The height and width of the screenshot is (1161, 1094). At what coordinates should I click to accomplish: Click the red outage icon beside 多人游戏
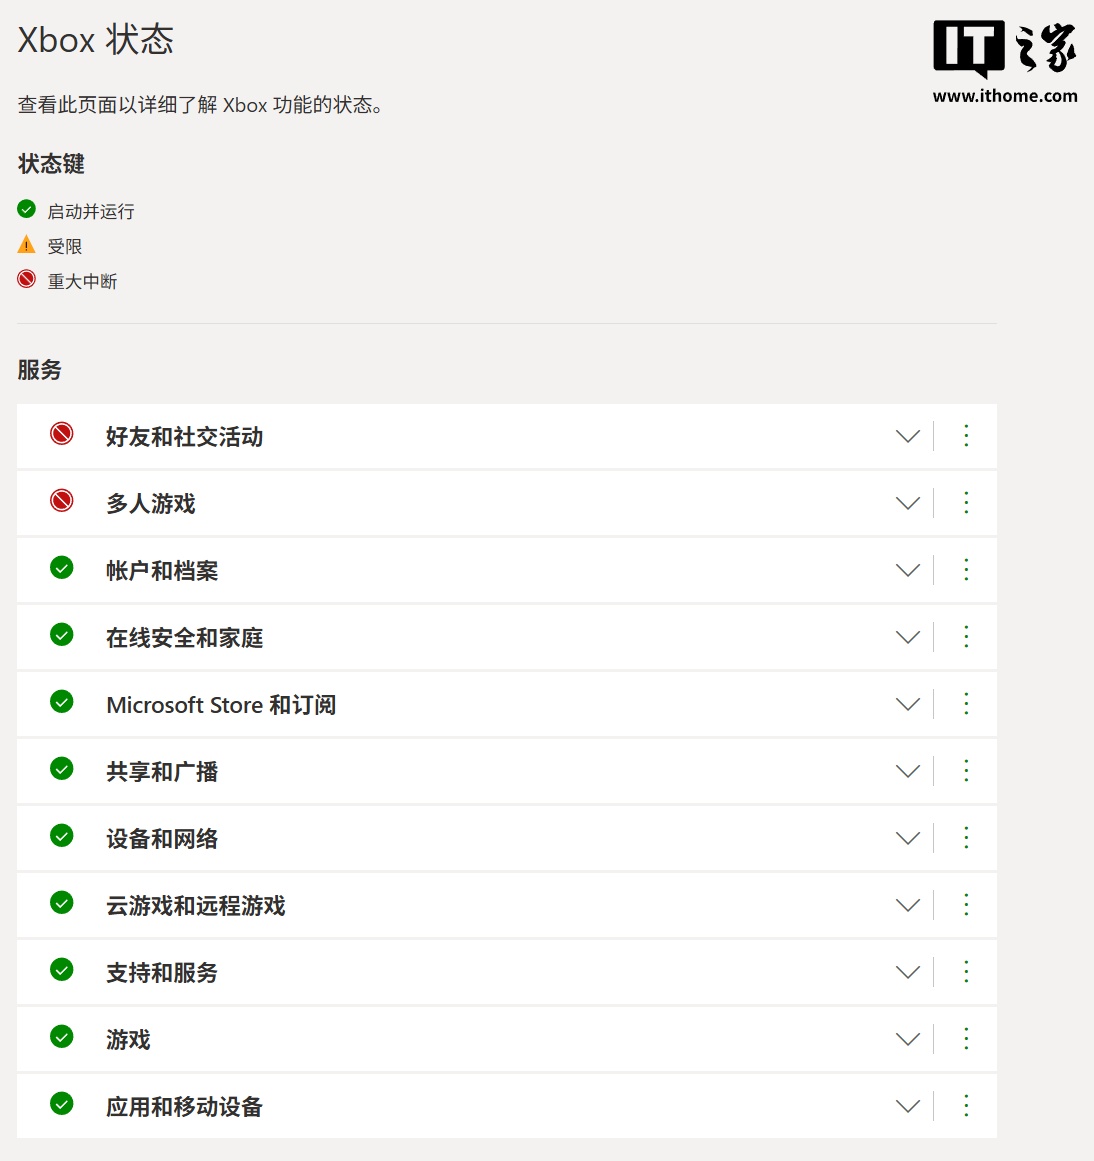click(x=62, y=501)
